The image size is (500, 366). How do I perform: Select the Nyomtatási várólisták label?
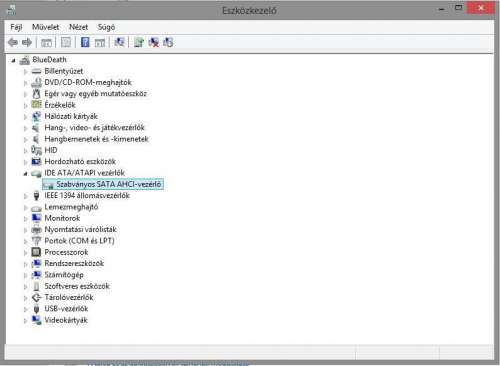point(80,230)
